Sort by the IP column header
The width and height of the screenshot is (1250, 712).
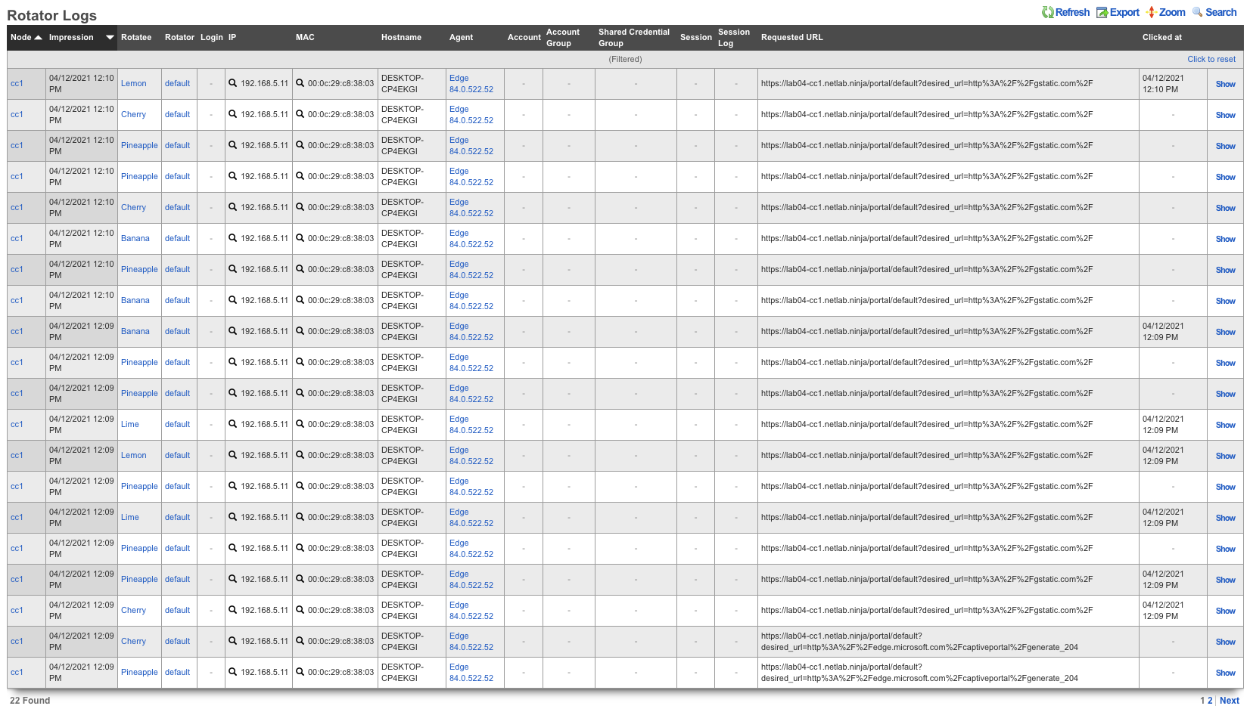(x=232, y=38)
